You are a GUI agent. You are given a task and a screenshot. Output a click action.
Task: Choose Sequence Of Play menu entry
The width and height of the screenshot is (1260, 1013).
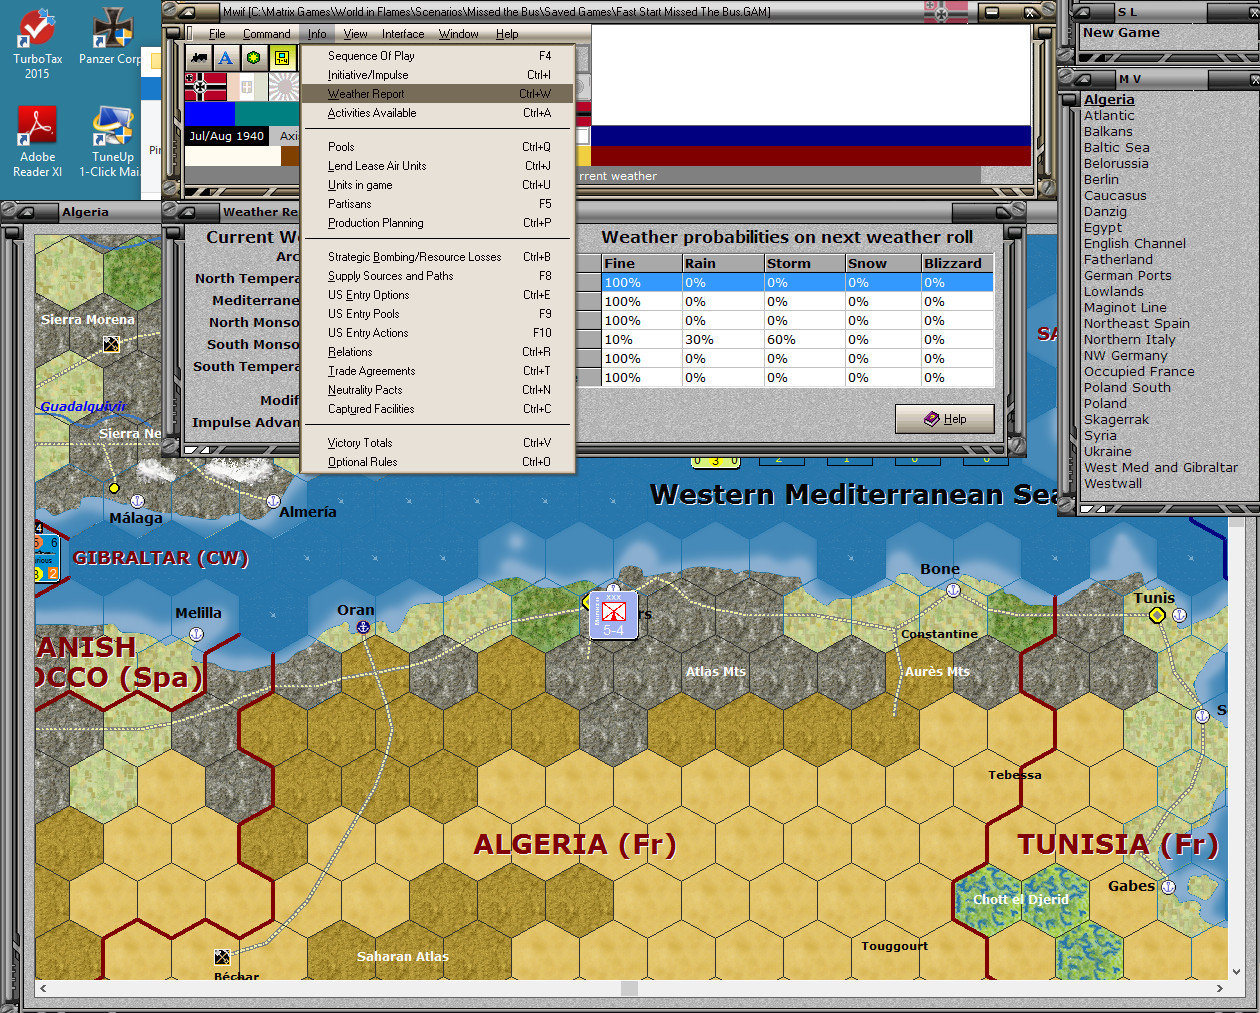(x=438, y=56)
